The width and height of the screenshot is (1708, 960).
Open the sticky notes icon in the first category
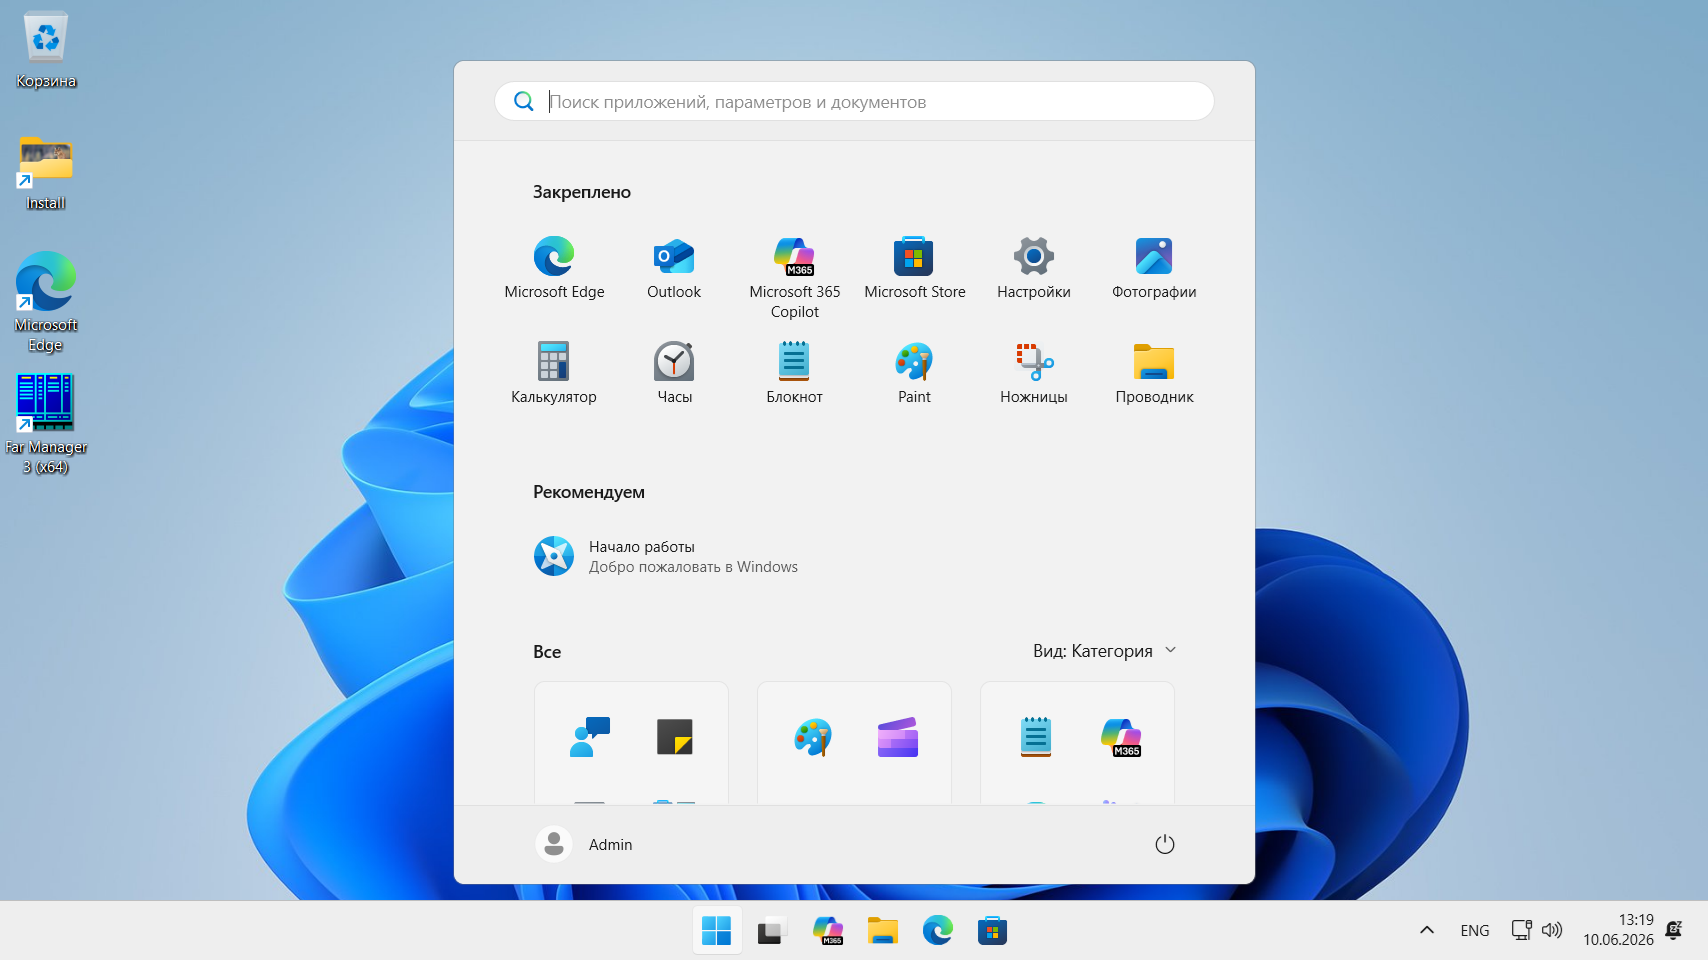pyautogui.click(x=675, y=737)
